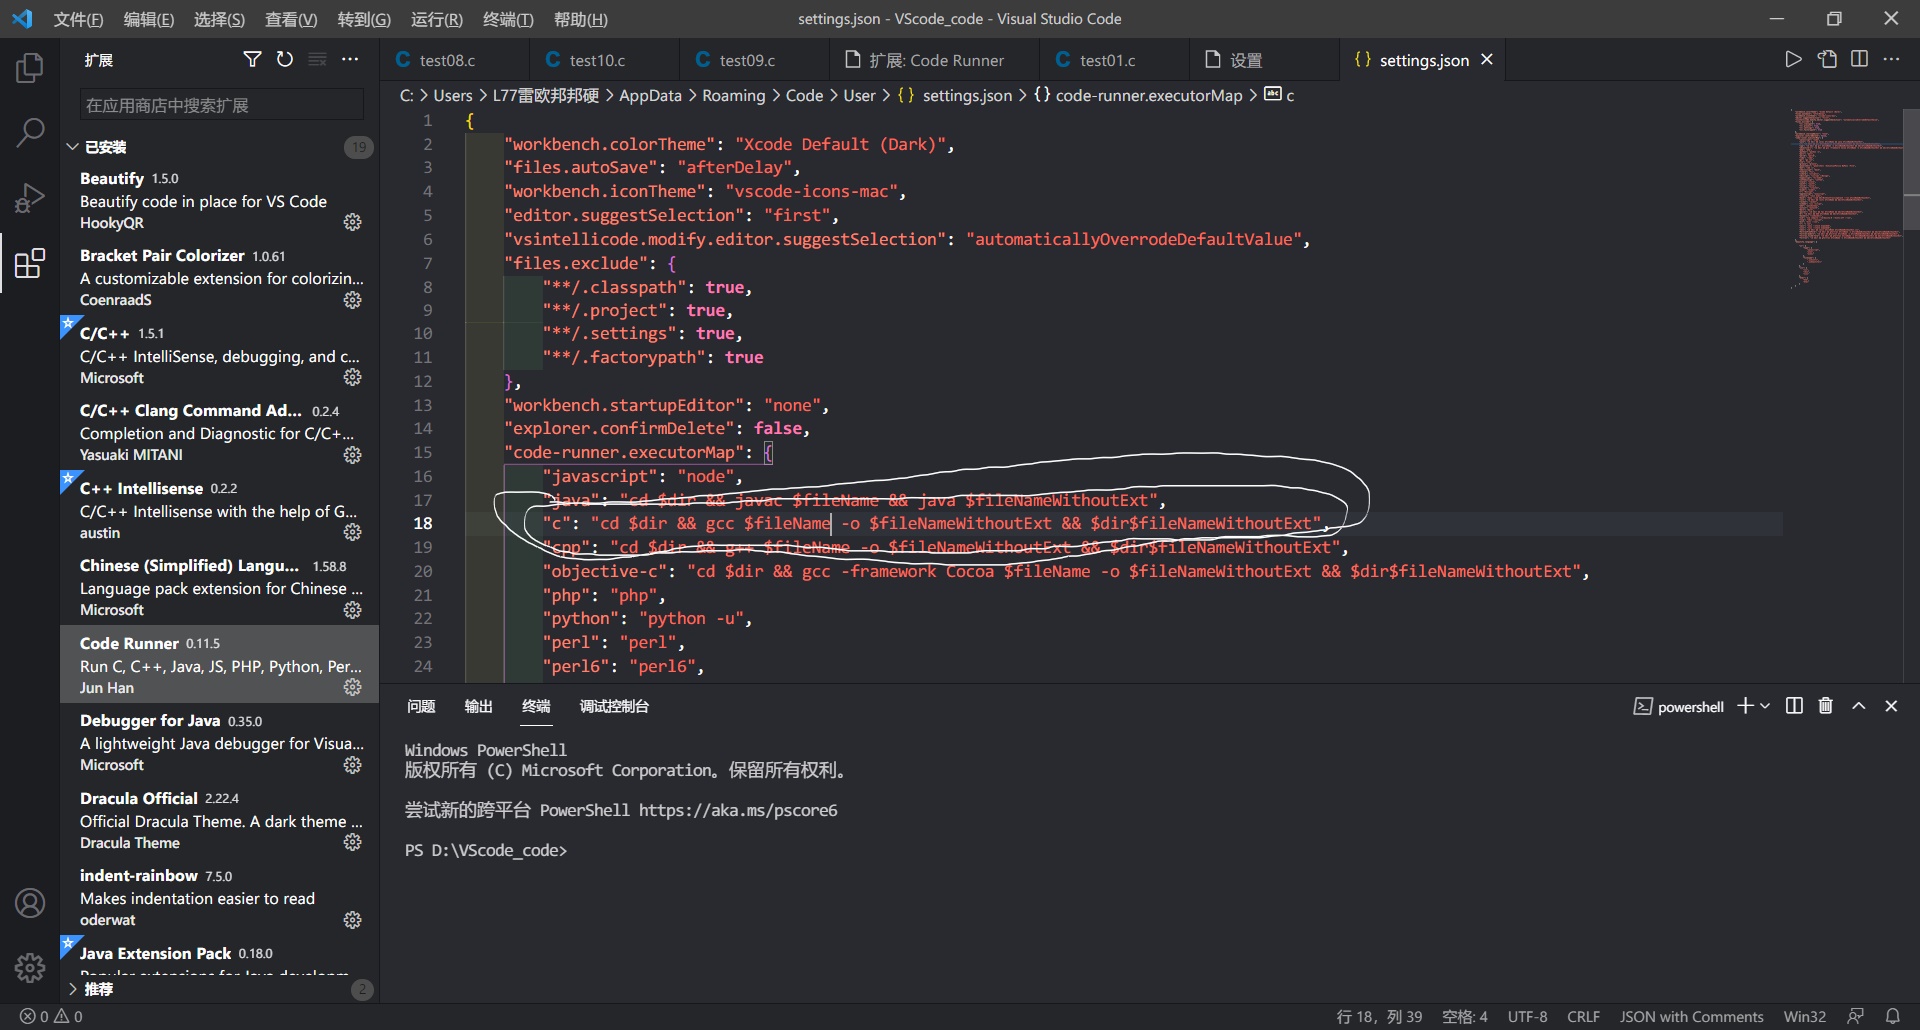Open the Explorer view in activity bar
The height and width of the screenshot is (1030, 1920).
pos(30,68)
